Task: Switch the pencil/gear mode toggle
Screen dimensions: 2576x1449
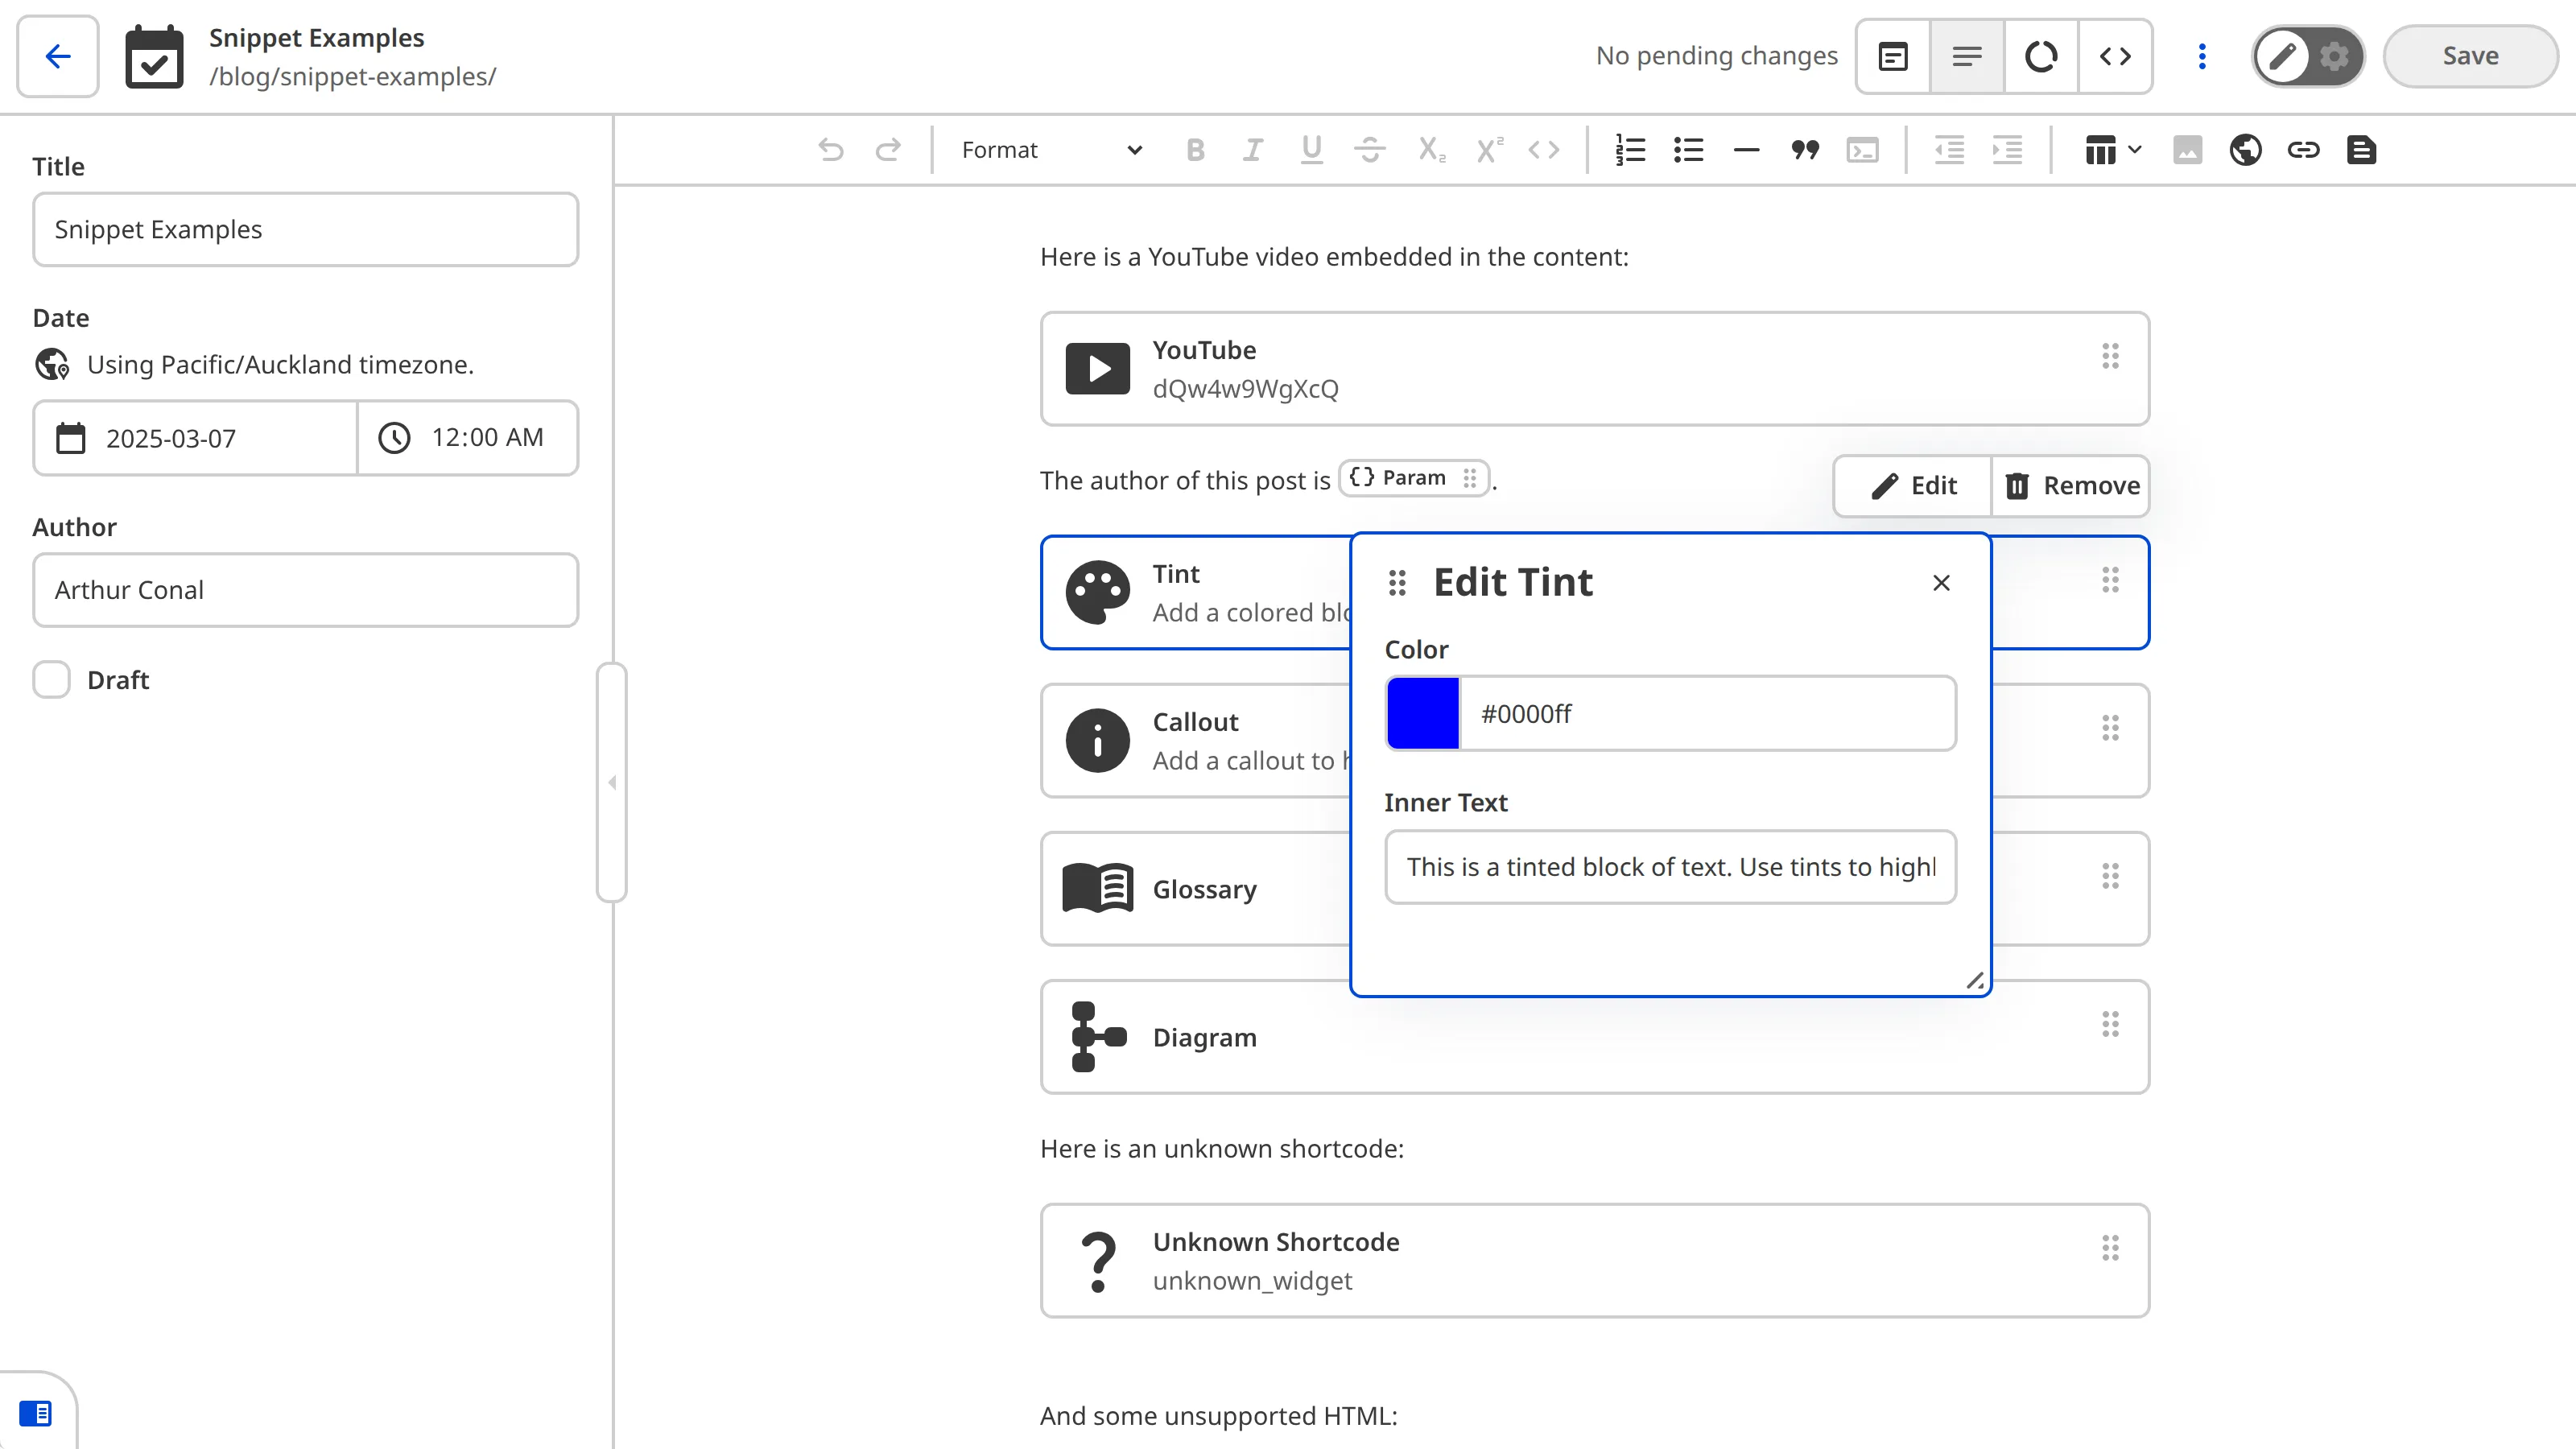Action: coord(2308,56)
